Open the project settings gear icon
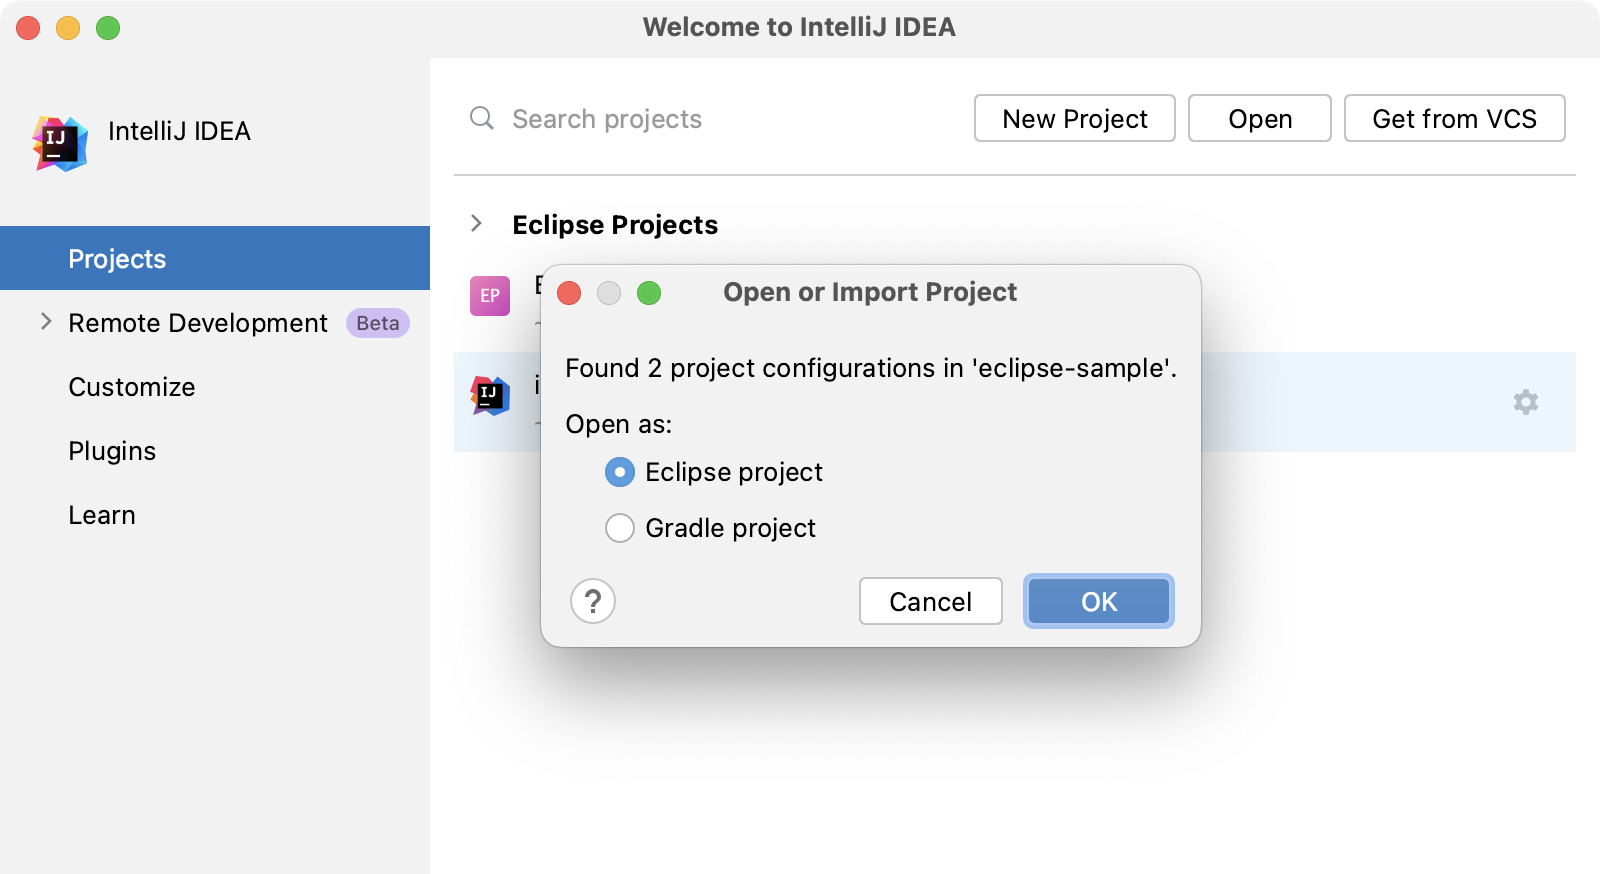 coord(1525,402)
